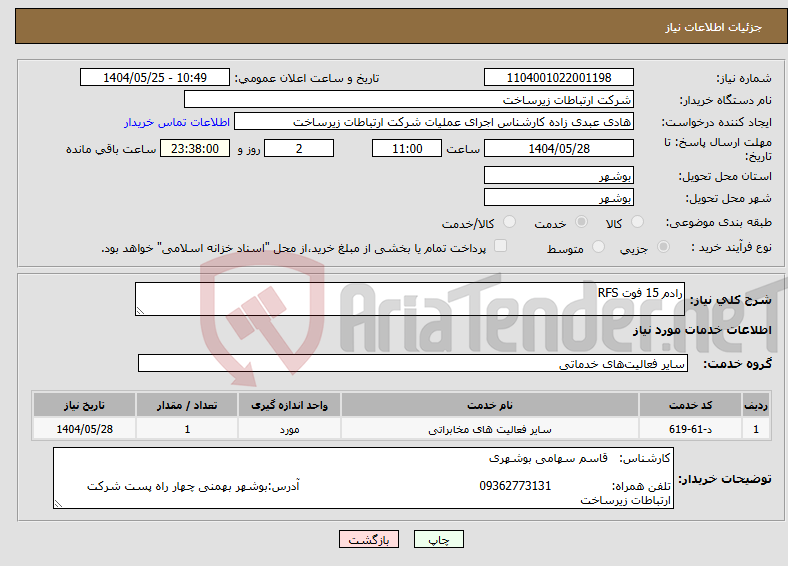
Task: Open the اطلاعات تماس خریدار link
Action: pyautogui.click(x=177, y=122)
